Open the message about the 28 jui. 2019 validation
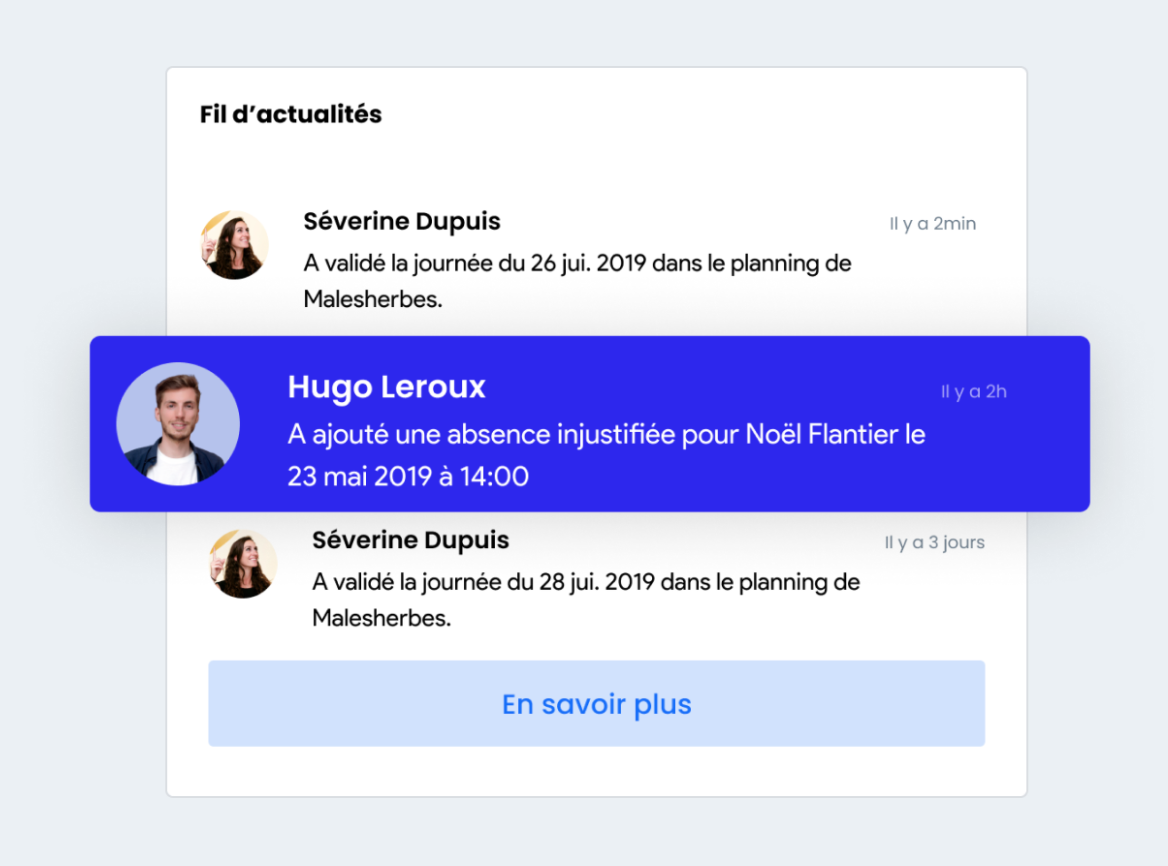The image size is (1168, 866). [x=585, y=600]
